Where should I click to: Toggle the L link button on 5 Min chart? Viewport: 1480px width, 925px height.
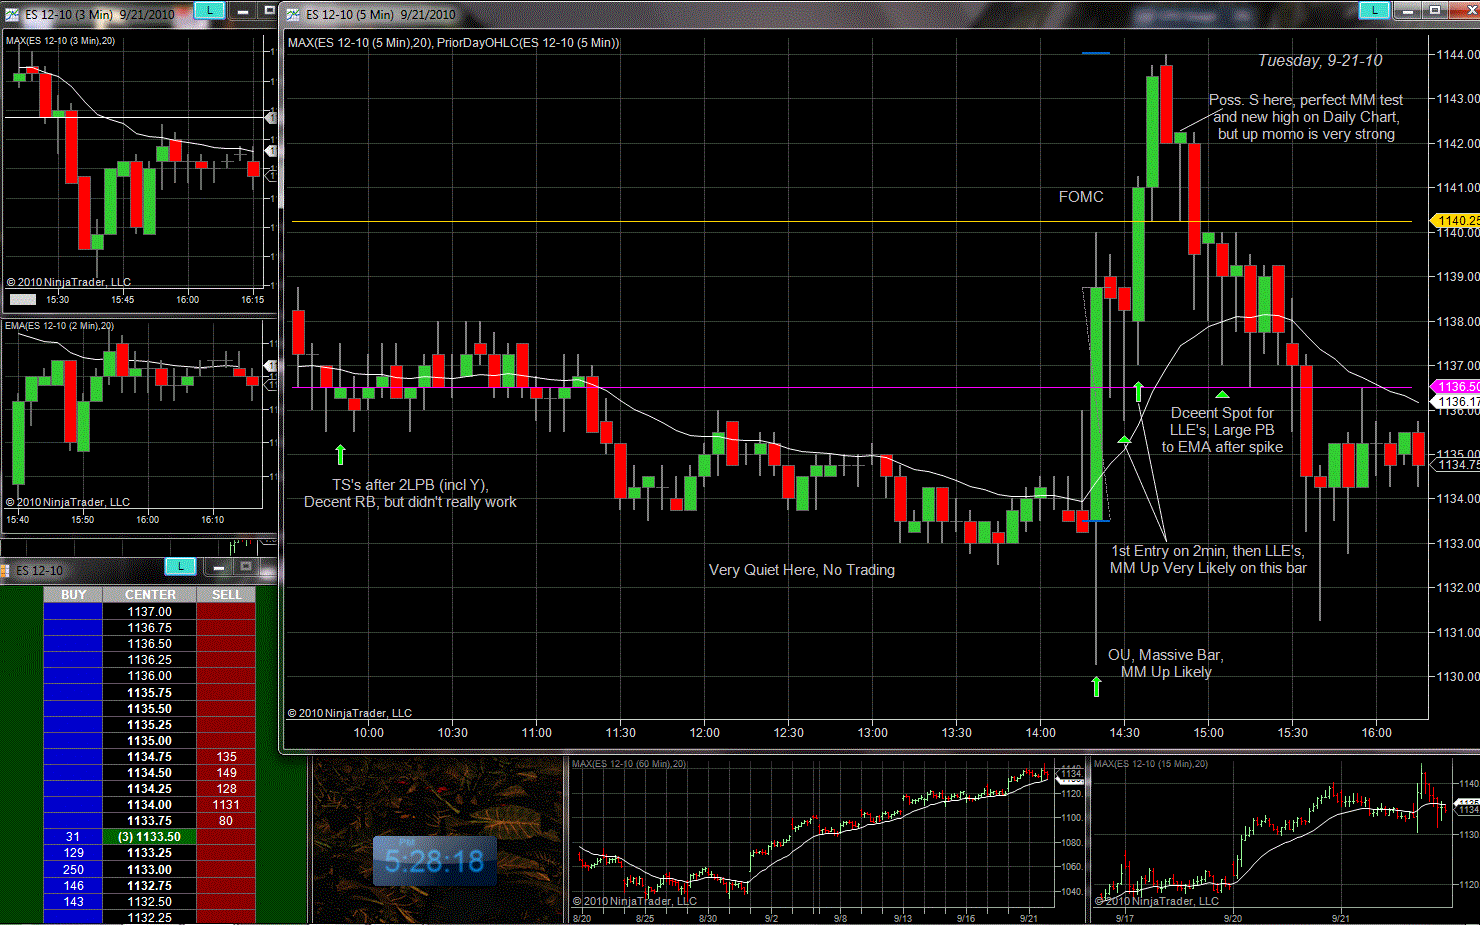[1374, 10]
